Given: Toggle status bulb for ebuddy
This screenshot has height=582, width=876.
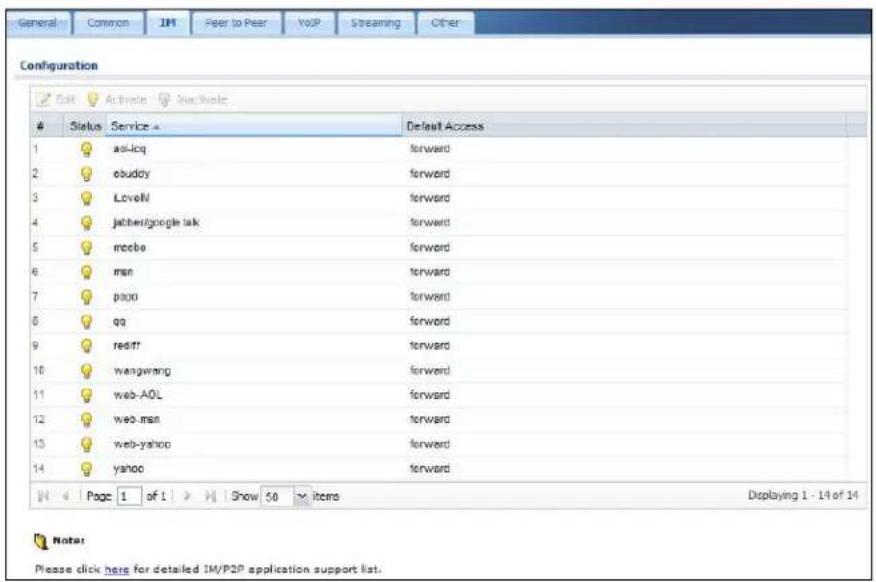Looking at the screenshot, I should [87, 174].
